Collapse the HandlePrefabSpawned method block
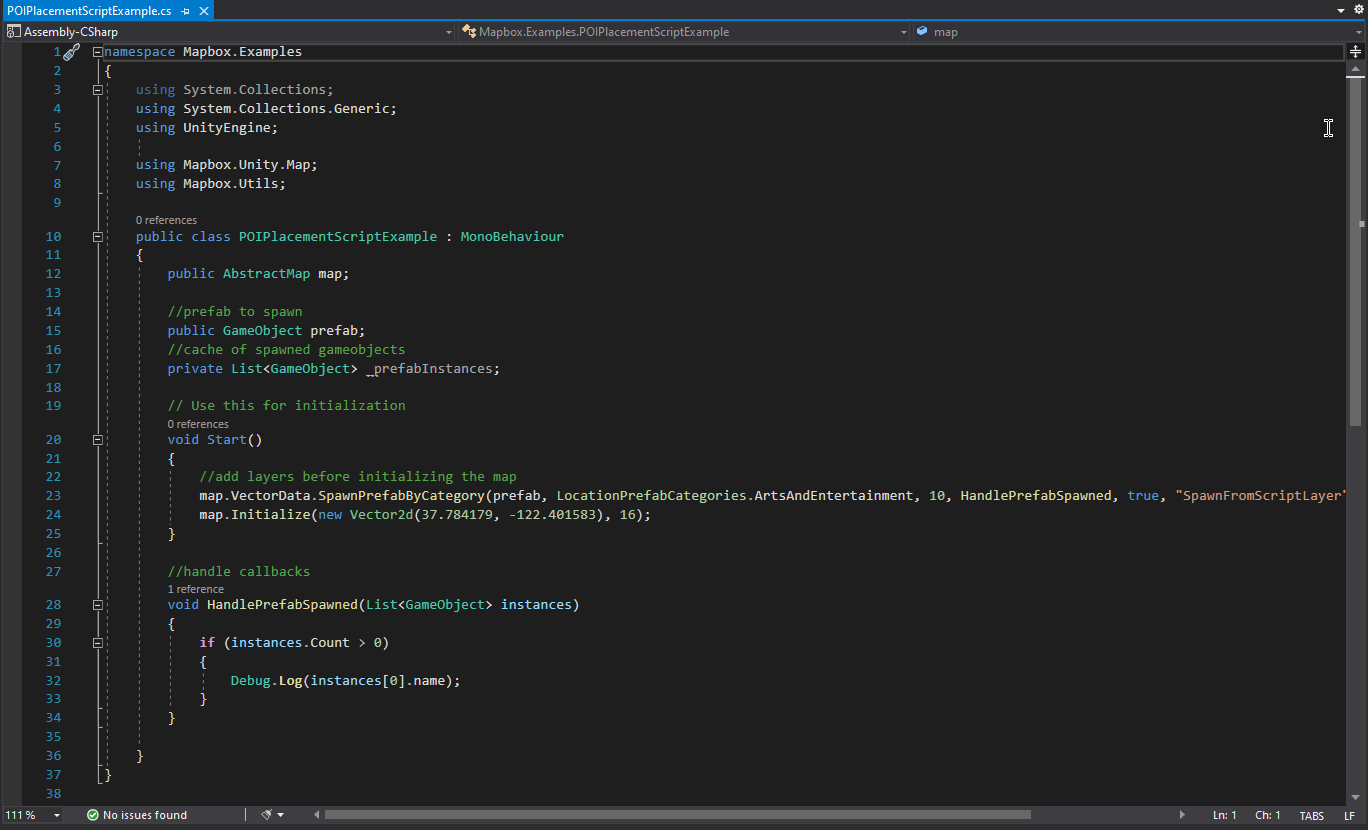Viewport: 1368px width, 830px height. click(x=97, y=605)
